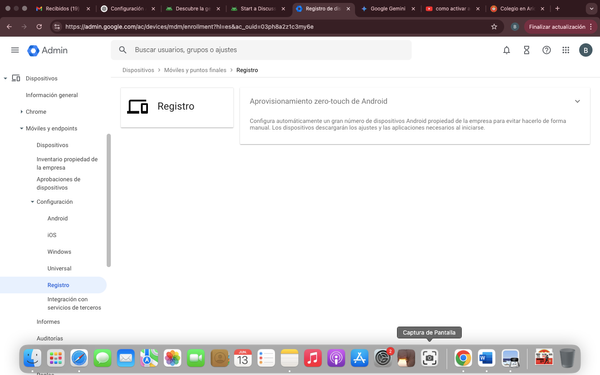Screen dimensions: 600x375
Task: Open Android under Configuración
Action: (x=57, y=218)
